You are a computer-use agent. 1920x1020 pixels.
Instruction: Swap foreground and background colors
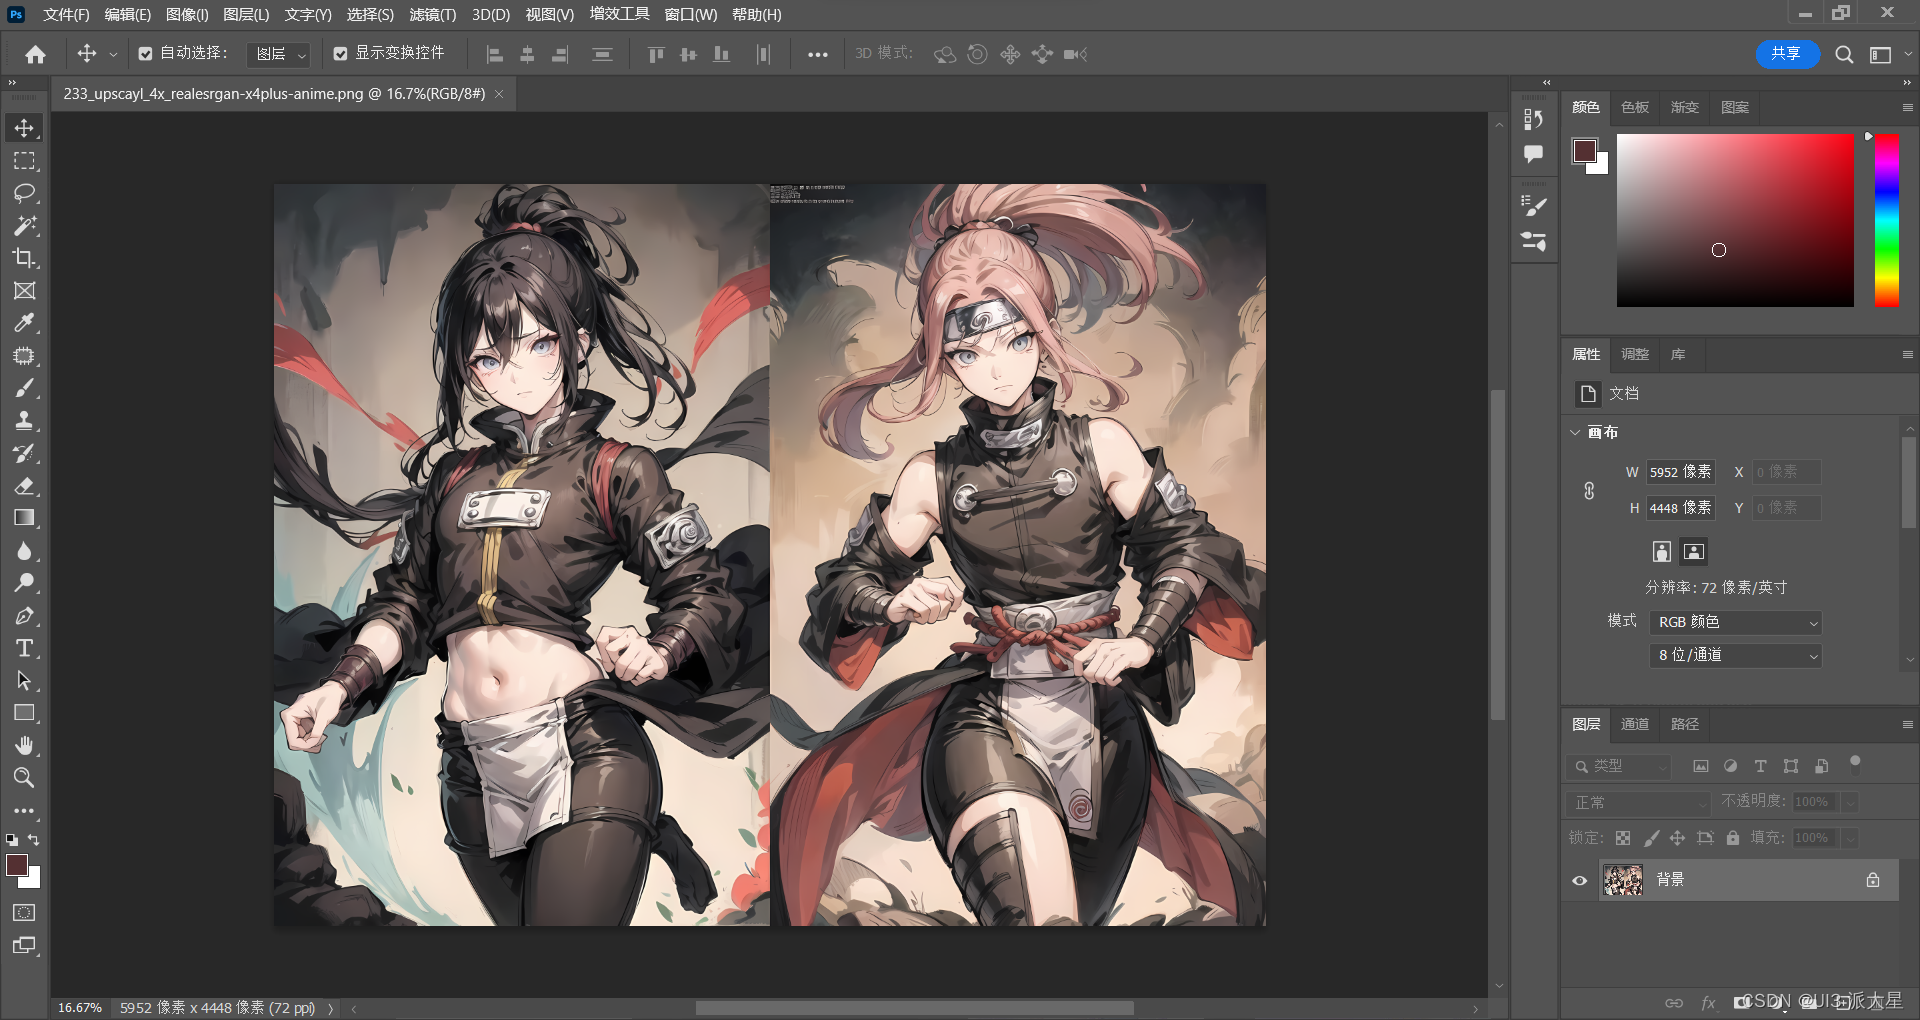click(34, 840)
